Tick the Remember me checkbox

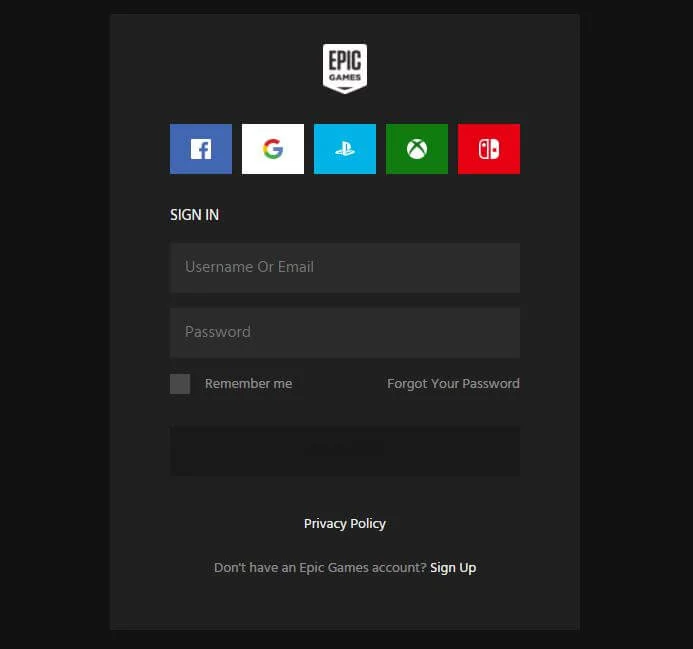coord(180,384)
